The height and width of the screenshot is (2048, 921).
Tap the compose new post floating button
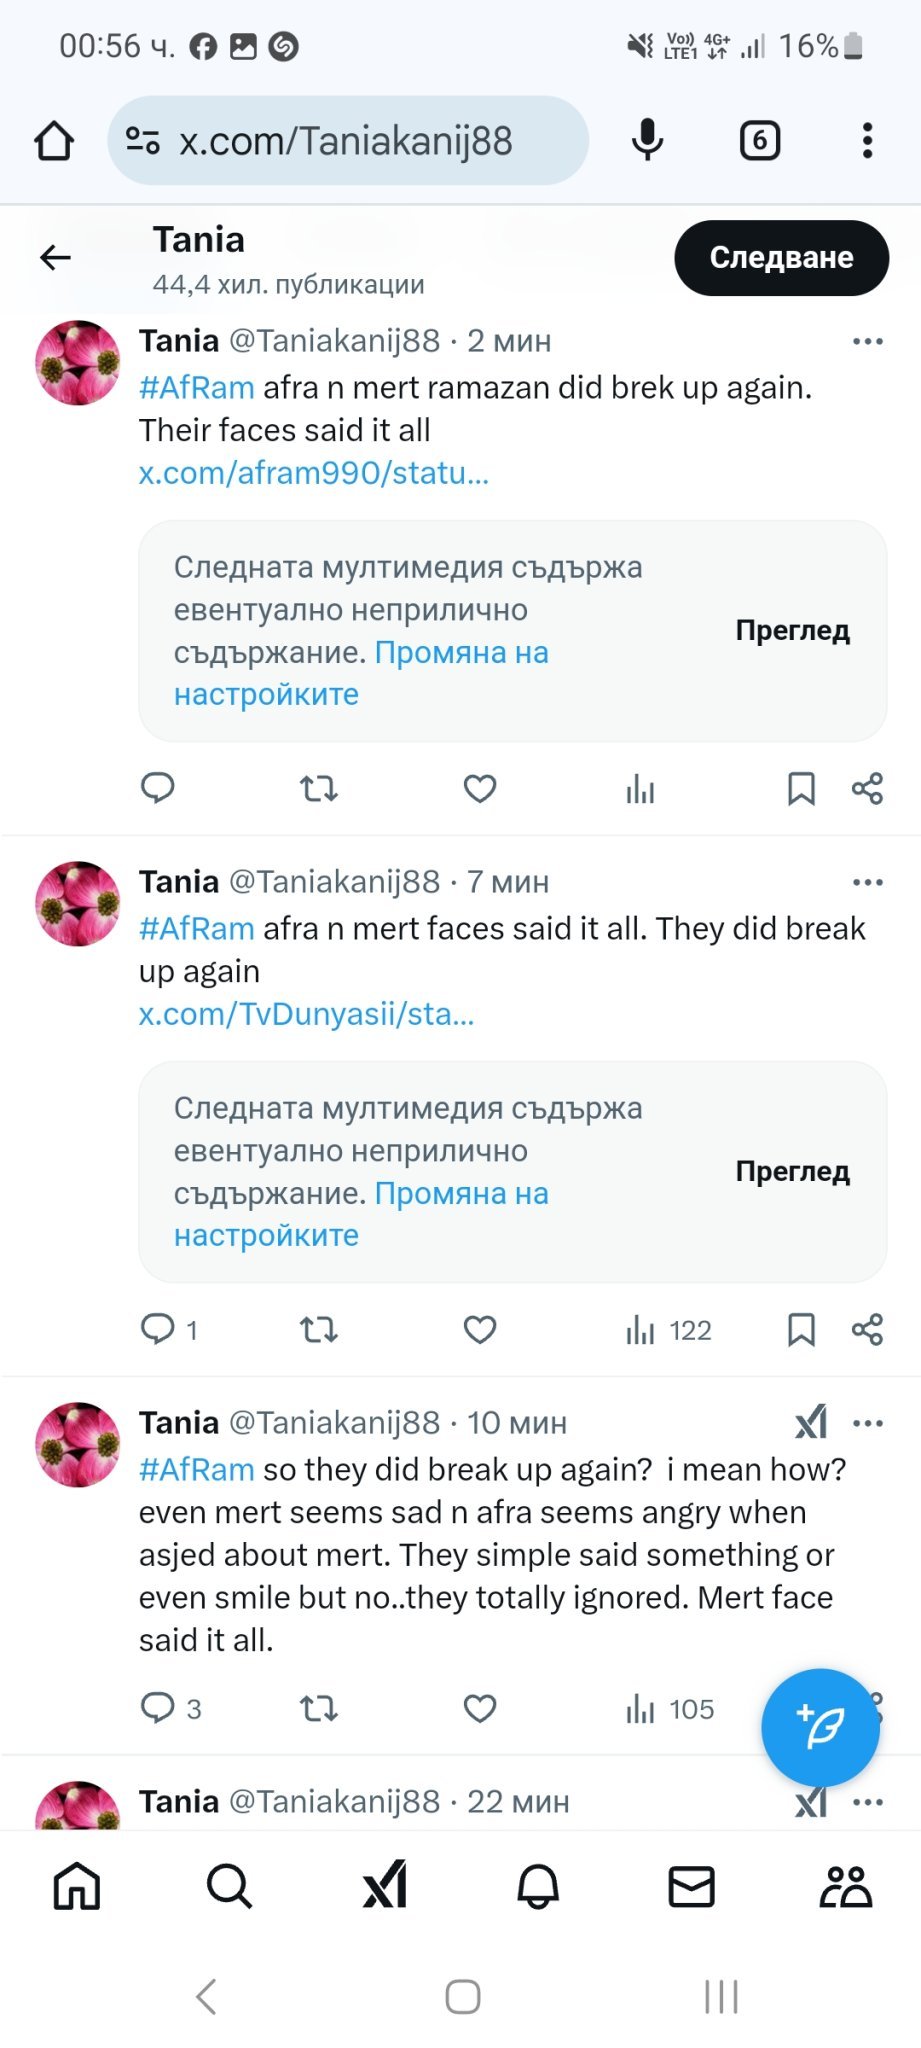[x=820, y=1727]
